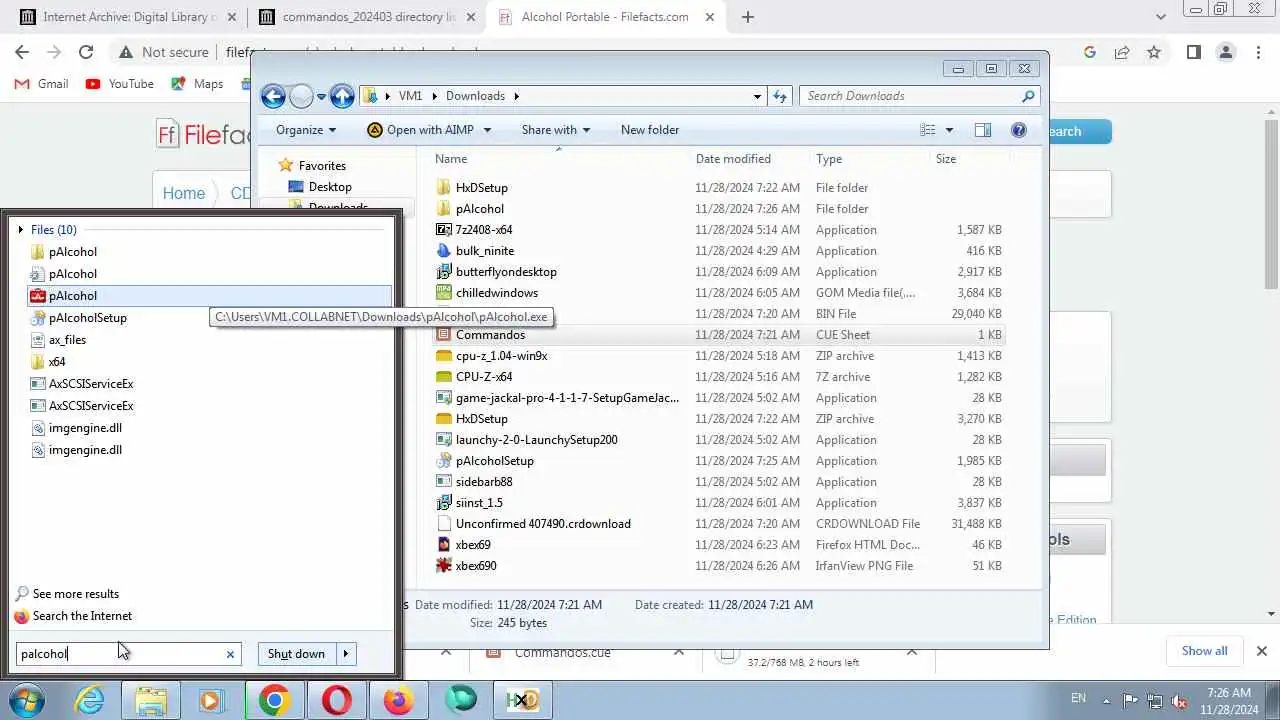Viewport: 1280px width, 720px height.
Task: Clear the palcohol search box X
Action: [x=230, y=654]
